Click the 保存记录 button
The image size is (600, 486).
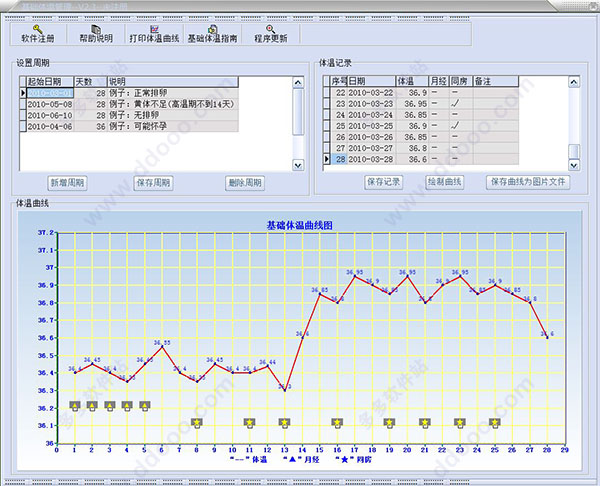coord(383,182)
